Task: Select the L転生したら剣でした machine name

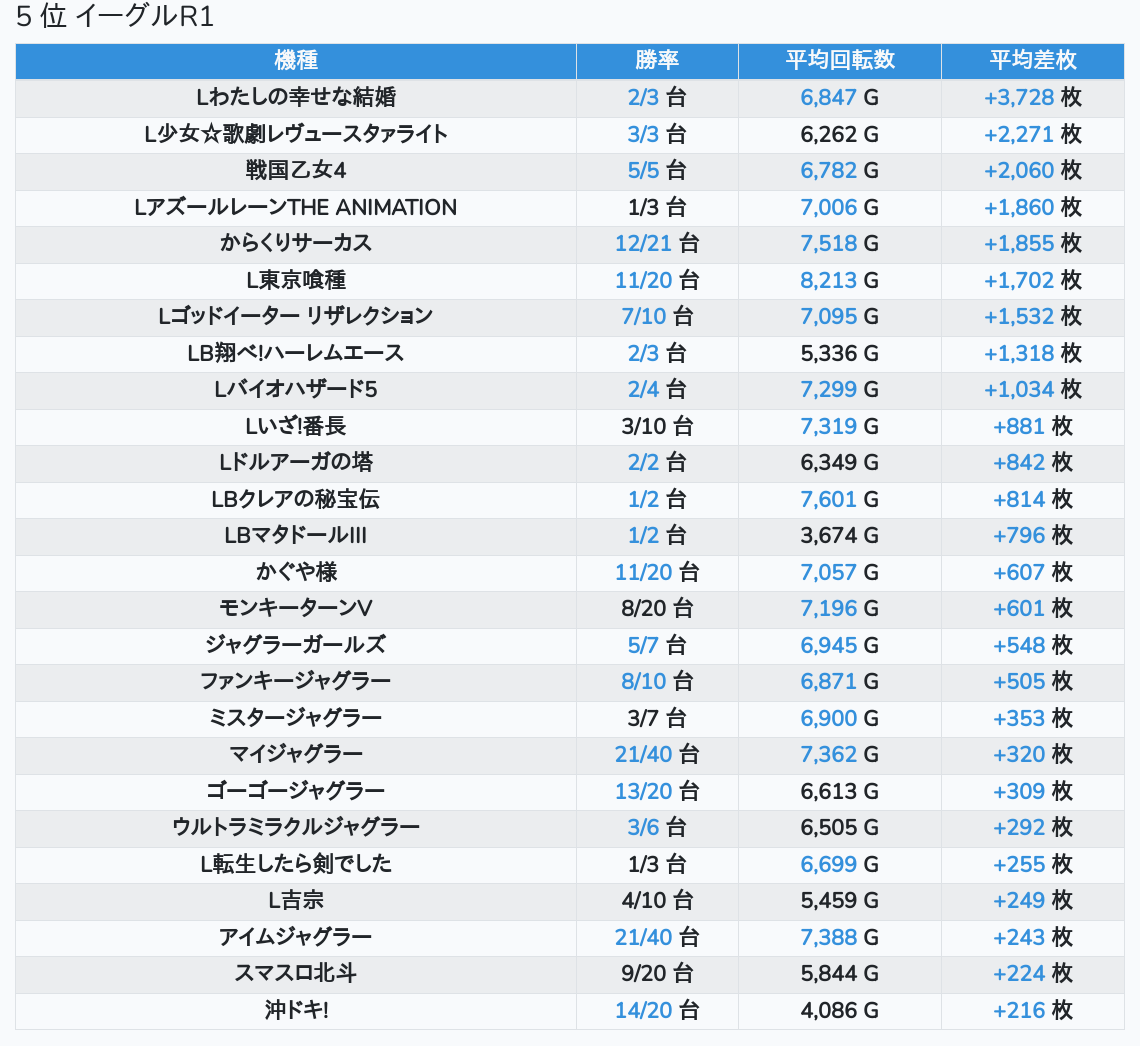Action: click(296, 864)
